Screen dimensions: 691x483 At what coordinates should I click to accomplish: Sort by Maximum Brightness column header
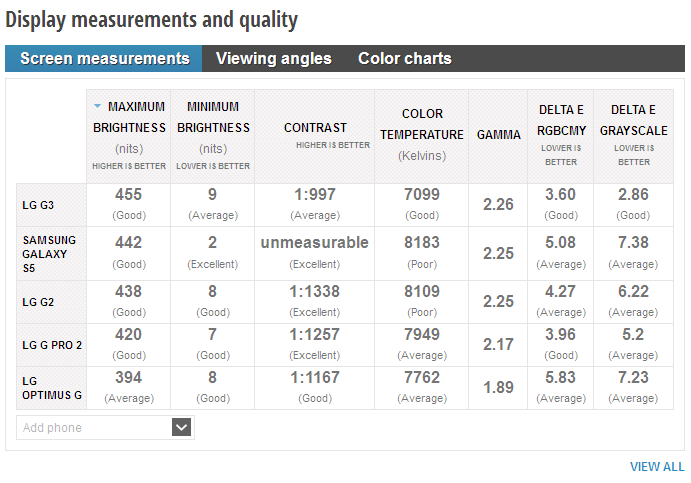pos(129,136)
